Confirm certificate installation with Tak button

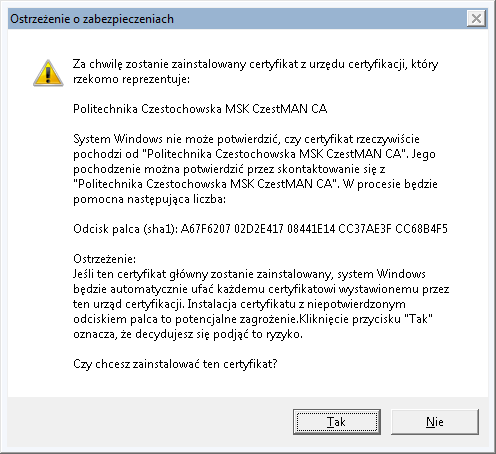[337, 422]
